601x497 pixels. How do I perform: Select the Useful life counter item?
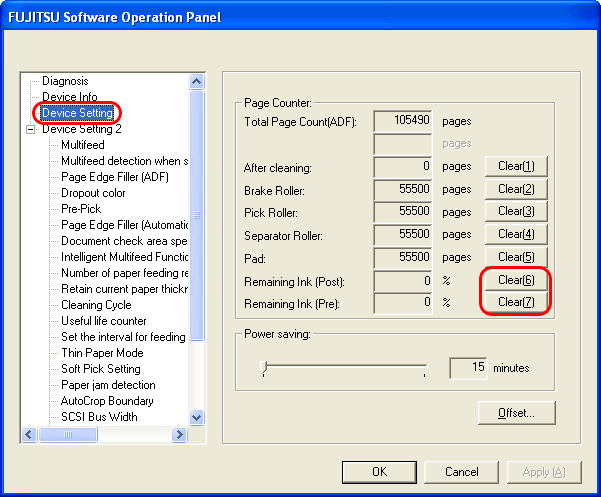104,321
